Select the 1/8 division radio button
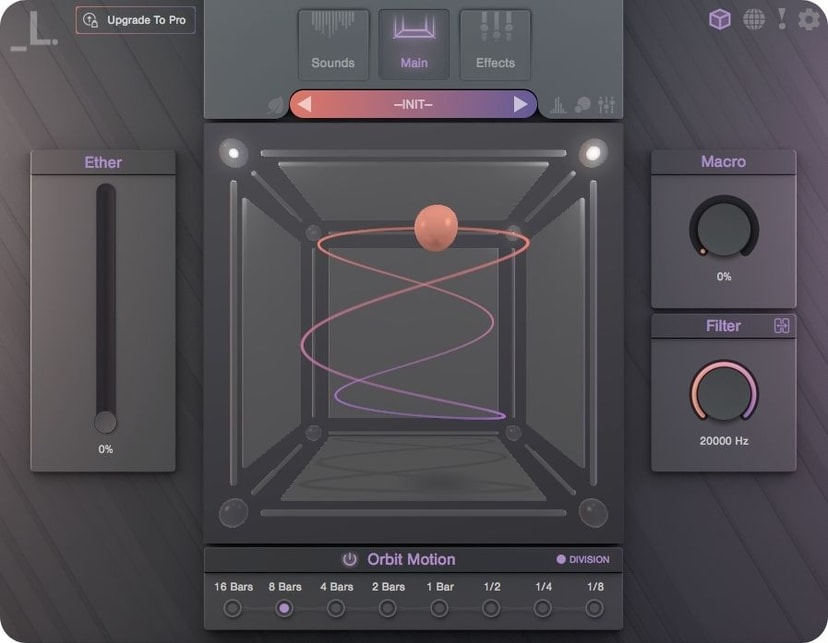828x643 pixels. point(594,609)
